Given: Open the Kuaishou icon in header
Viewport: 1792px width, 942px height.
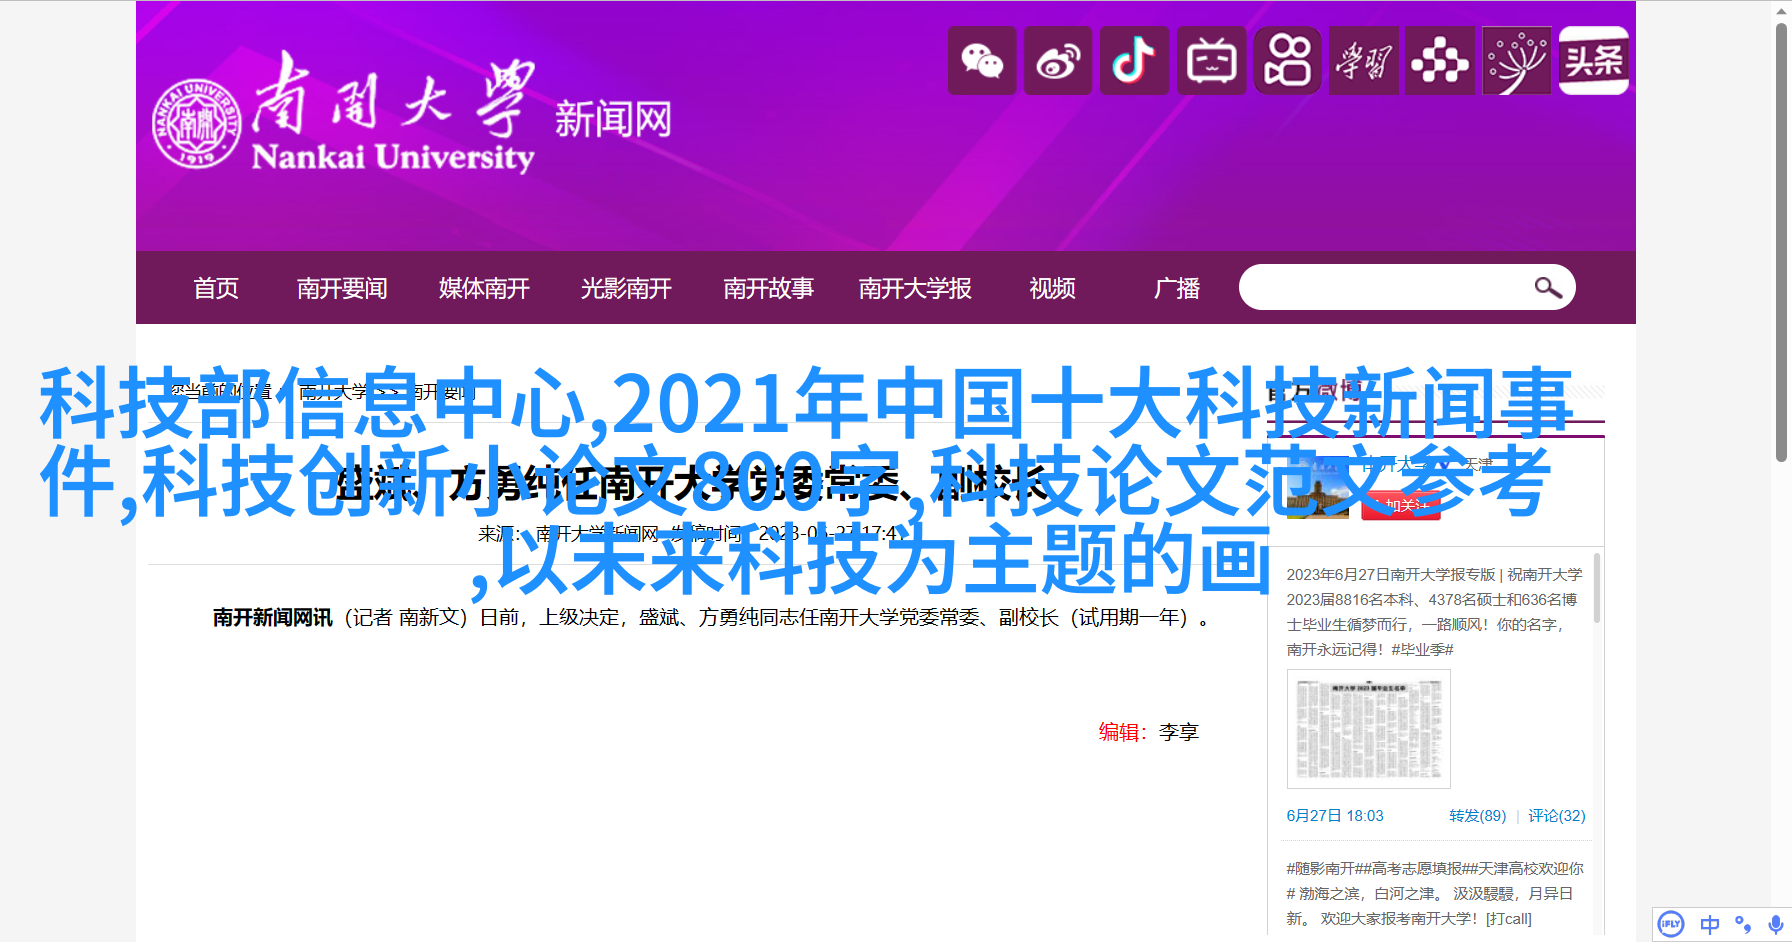Looking at the screenshot, I should [1288, 61].
